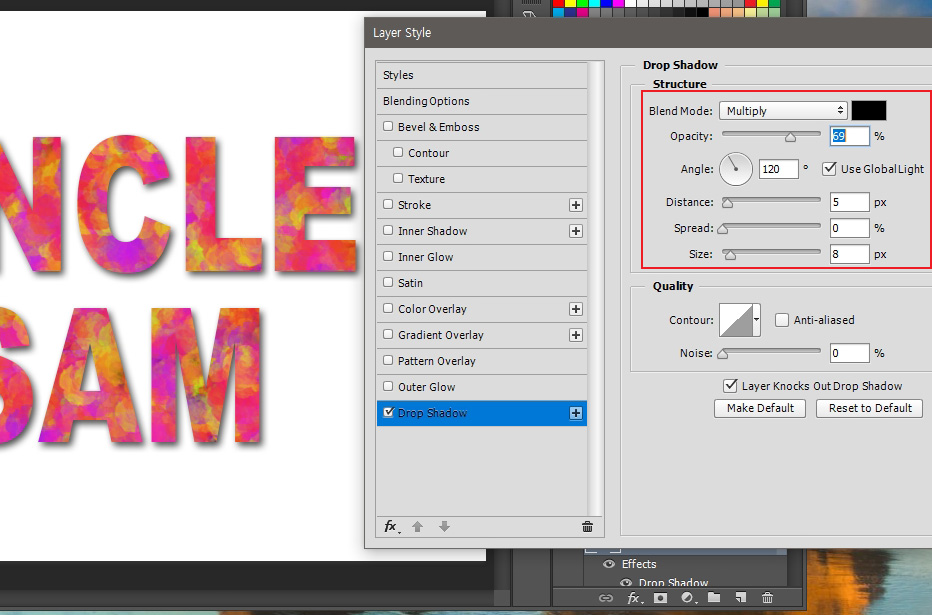
Task: Toggle visibility eye for Effects
Action: (x=609, y=564)
